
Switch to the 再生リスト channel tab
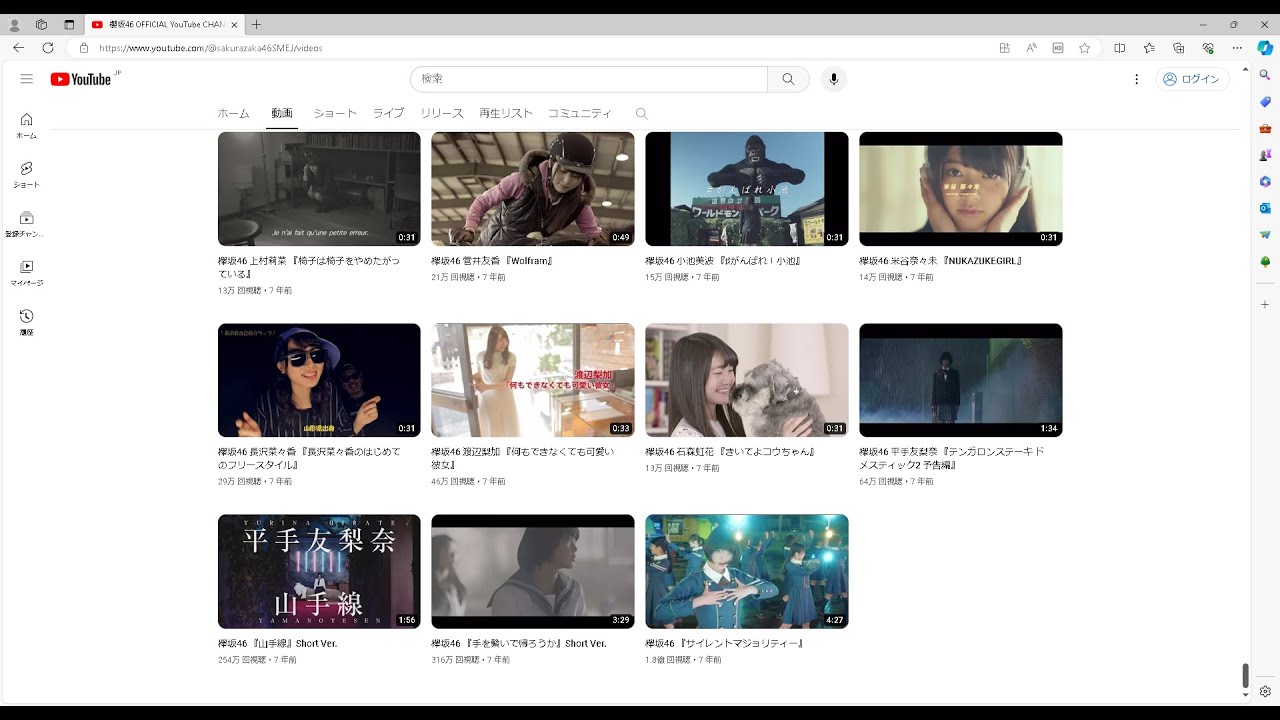click(505, 114)
